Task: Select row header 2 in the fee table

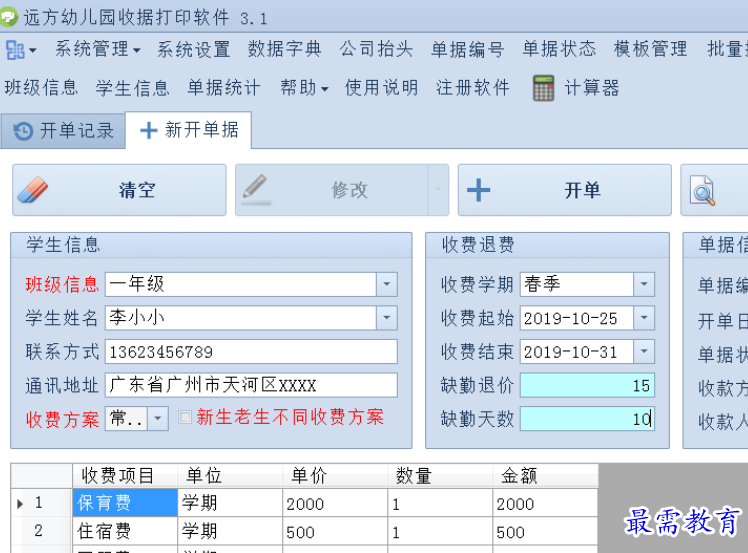Action: [x=42, y=531]
